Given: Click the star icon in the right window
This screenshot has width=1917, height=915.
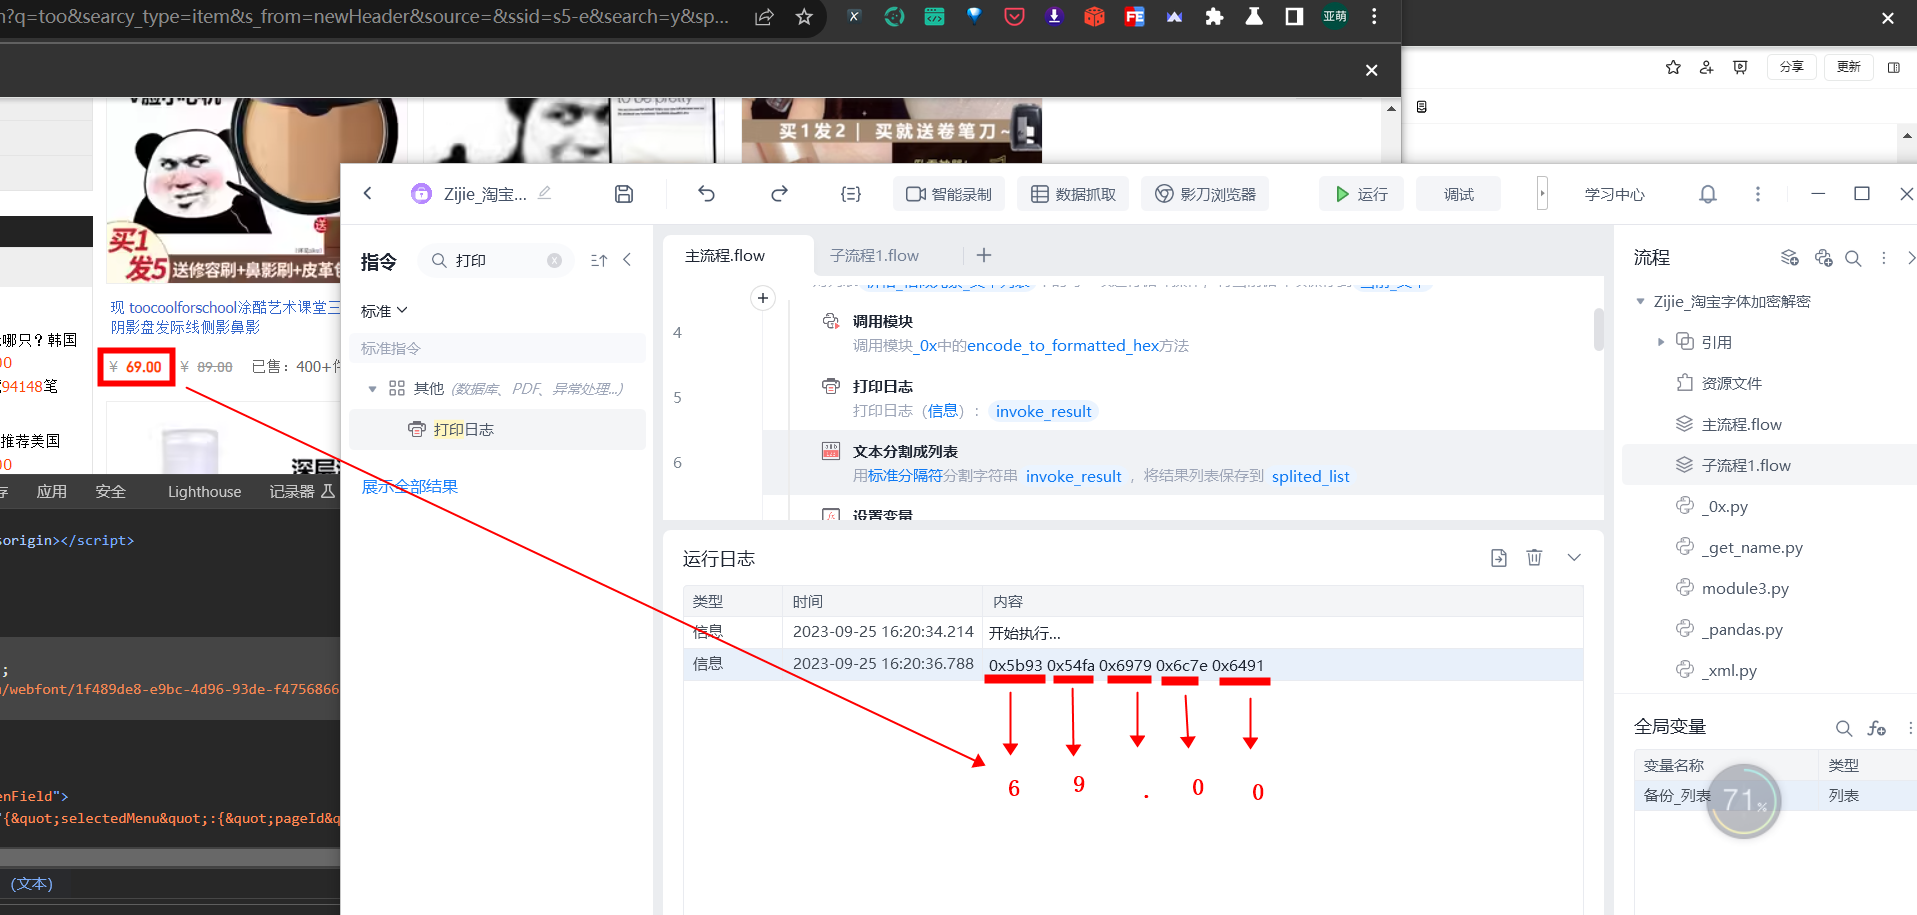Looking at the screenshot, I should (x=1673, y=67).
